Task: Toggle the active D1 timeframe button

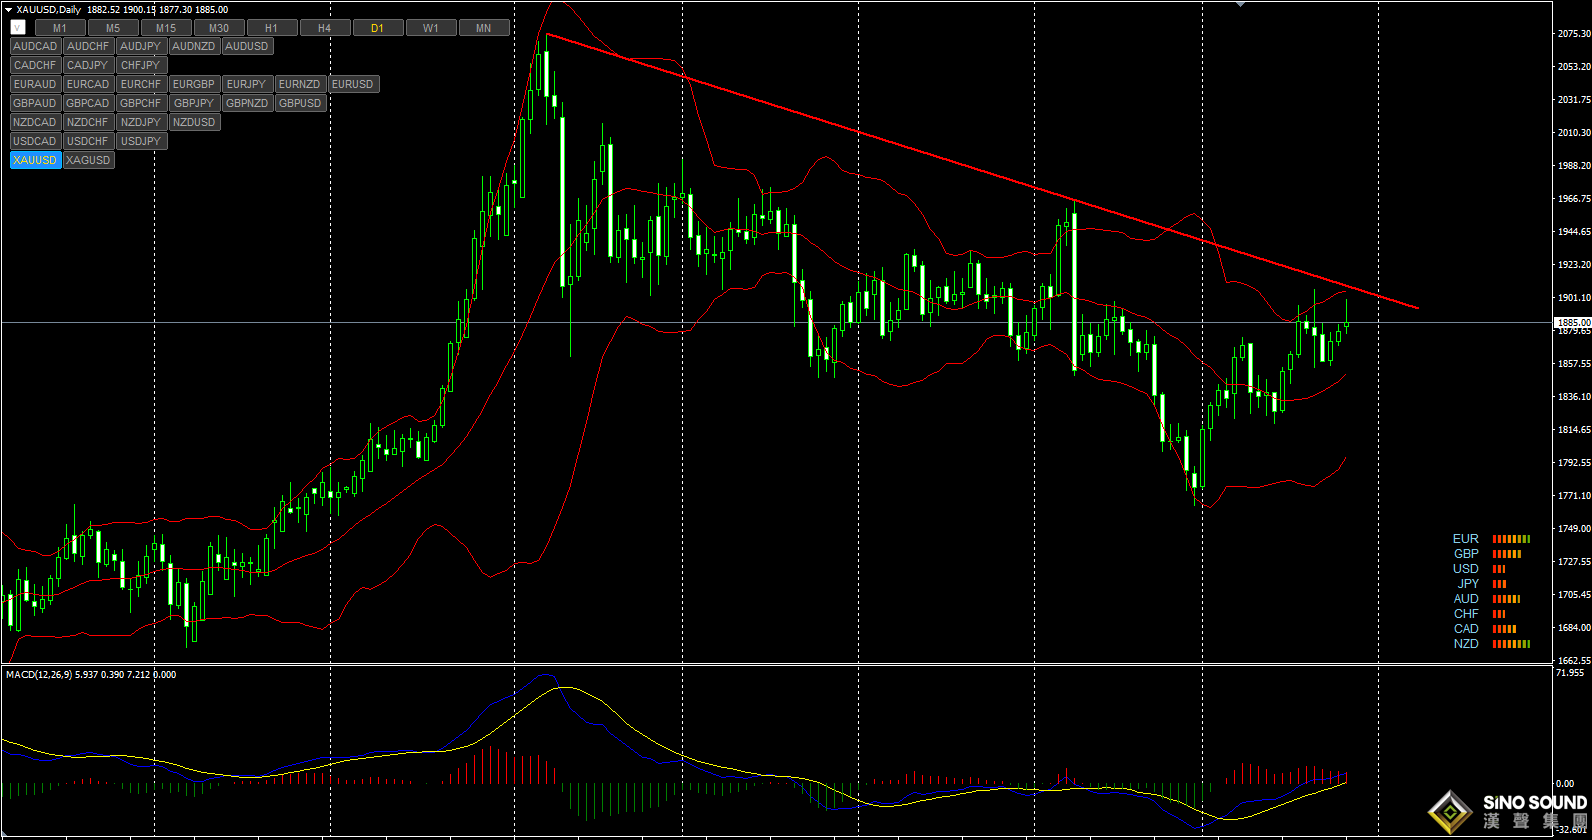Action: [377, 28]
